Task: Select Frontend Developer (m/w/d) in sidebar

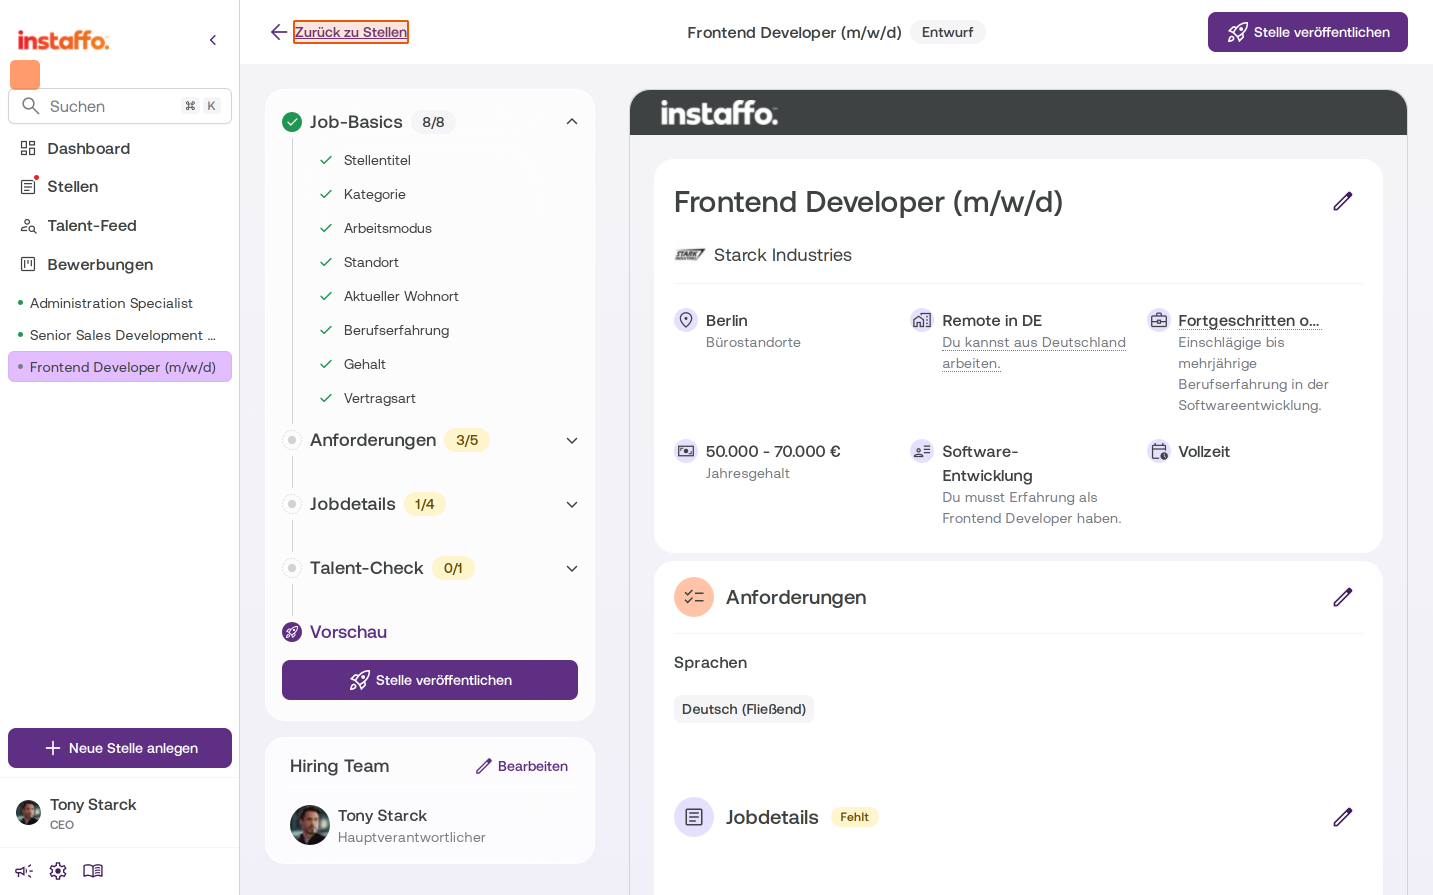Action: point(120,367)
